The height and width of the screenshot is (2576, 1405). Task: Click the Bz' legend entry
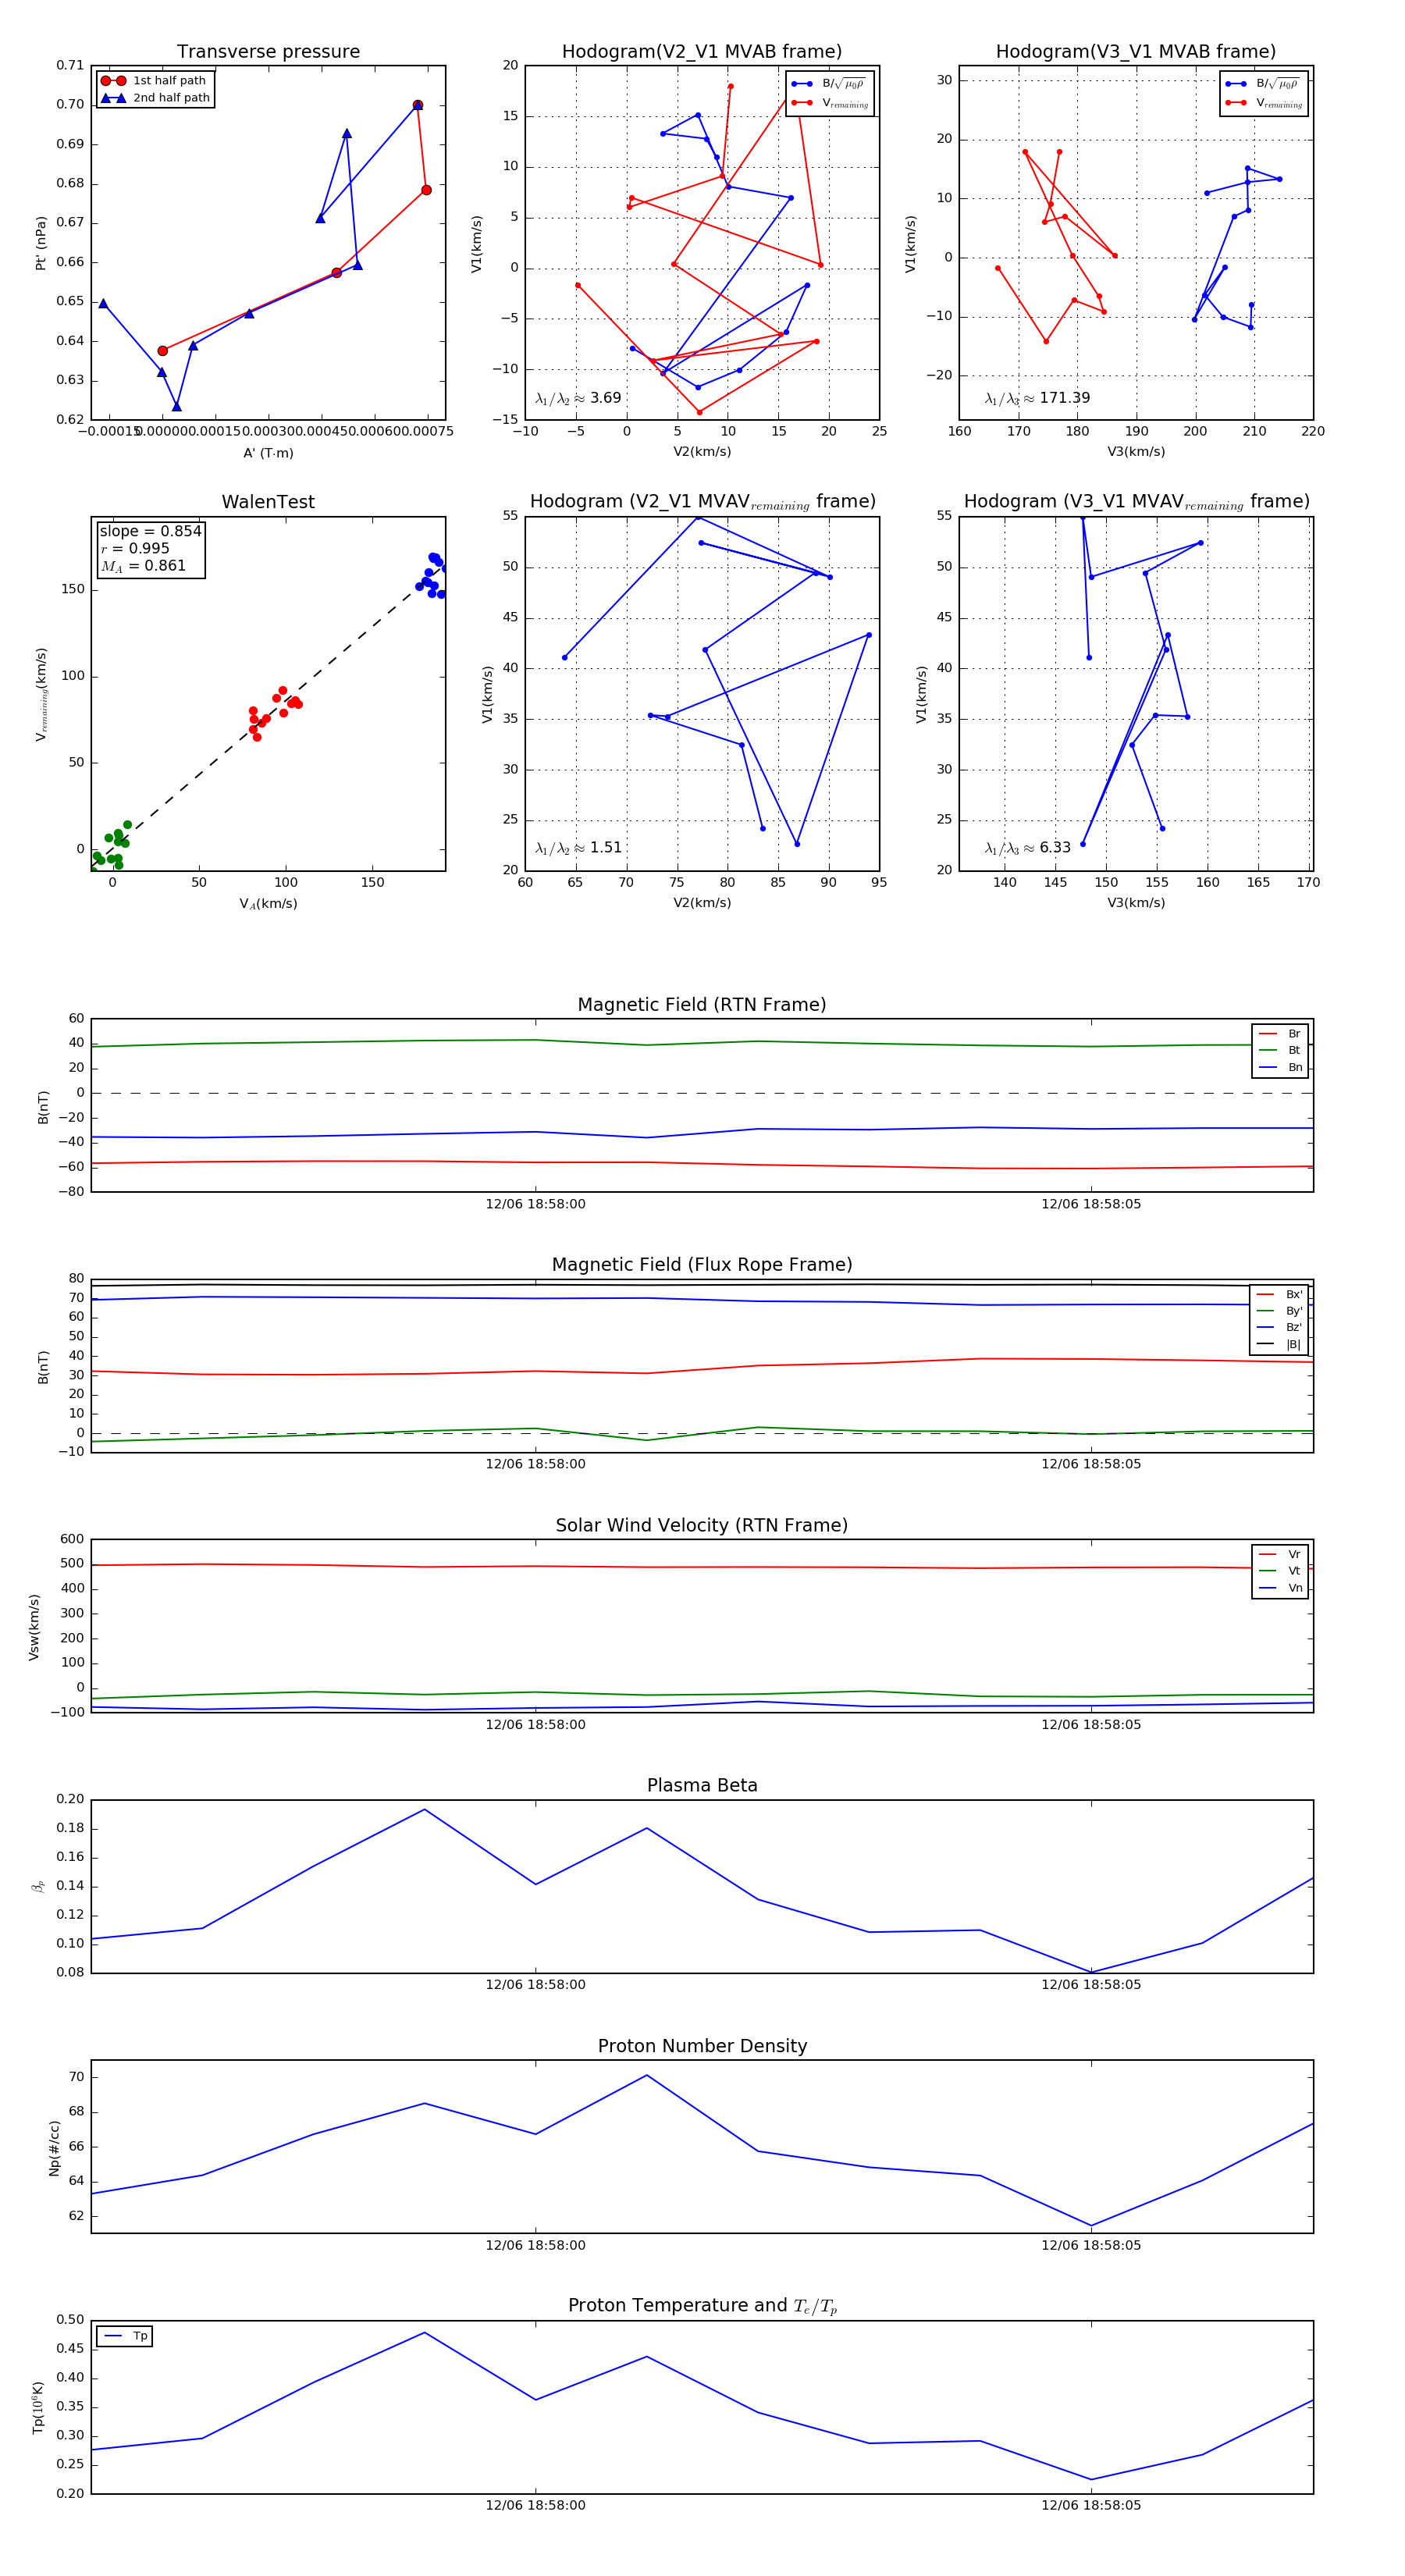pyautogui.click(x=1279, y=1328)
